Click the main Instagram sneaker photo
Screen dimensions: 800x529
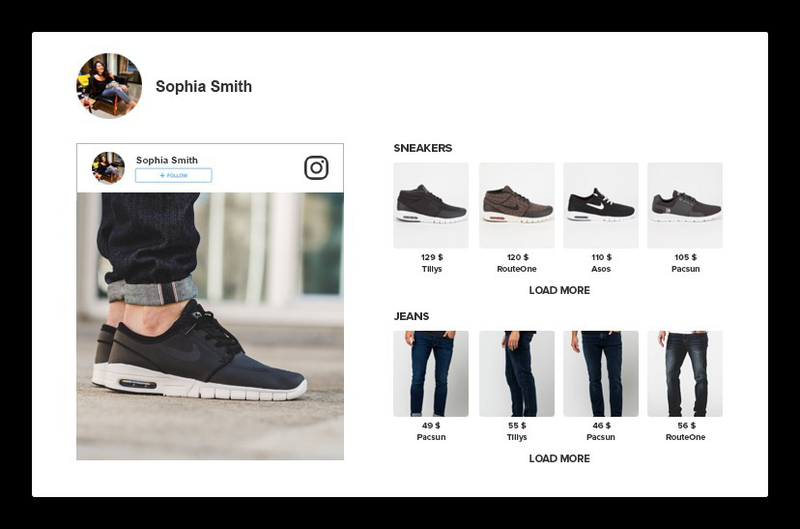(x=210, y=326)
